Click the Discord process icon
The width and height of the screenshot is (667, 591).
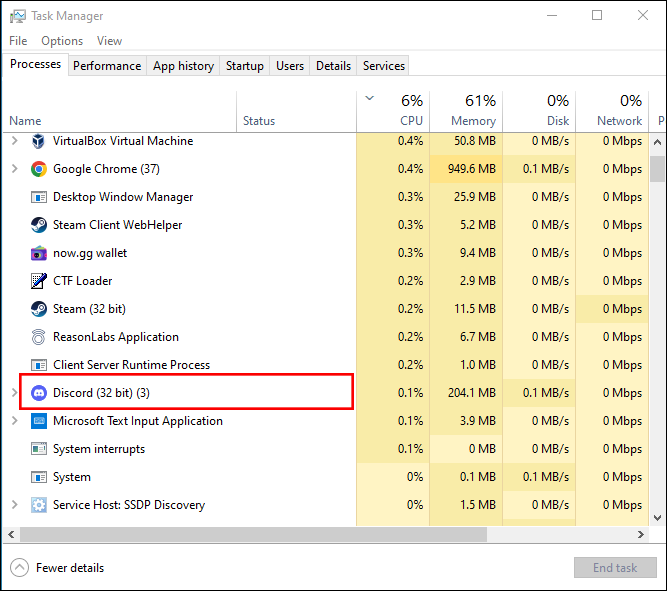click(x=39, y=393)
